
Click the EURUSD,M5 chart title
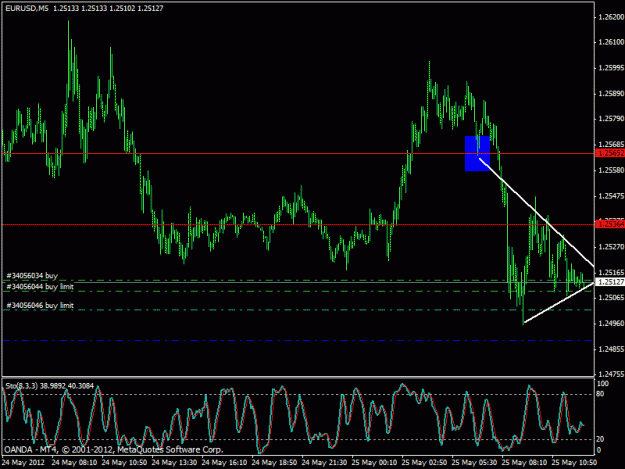pyautogui.click(x=27, y=8)
